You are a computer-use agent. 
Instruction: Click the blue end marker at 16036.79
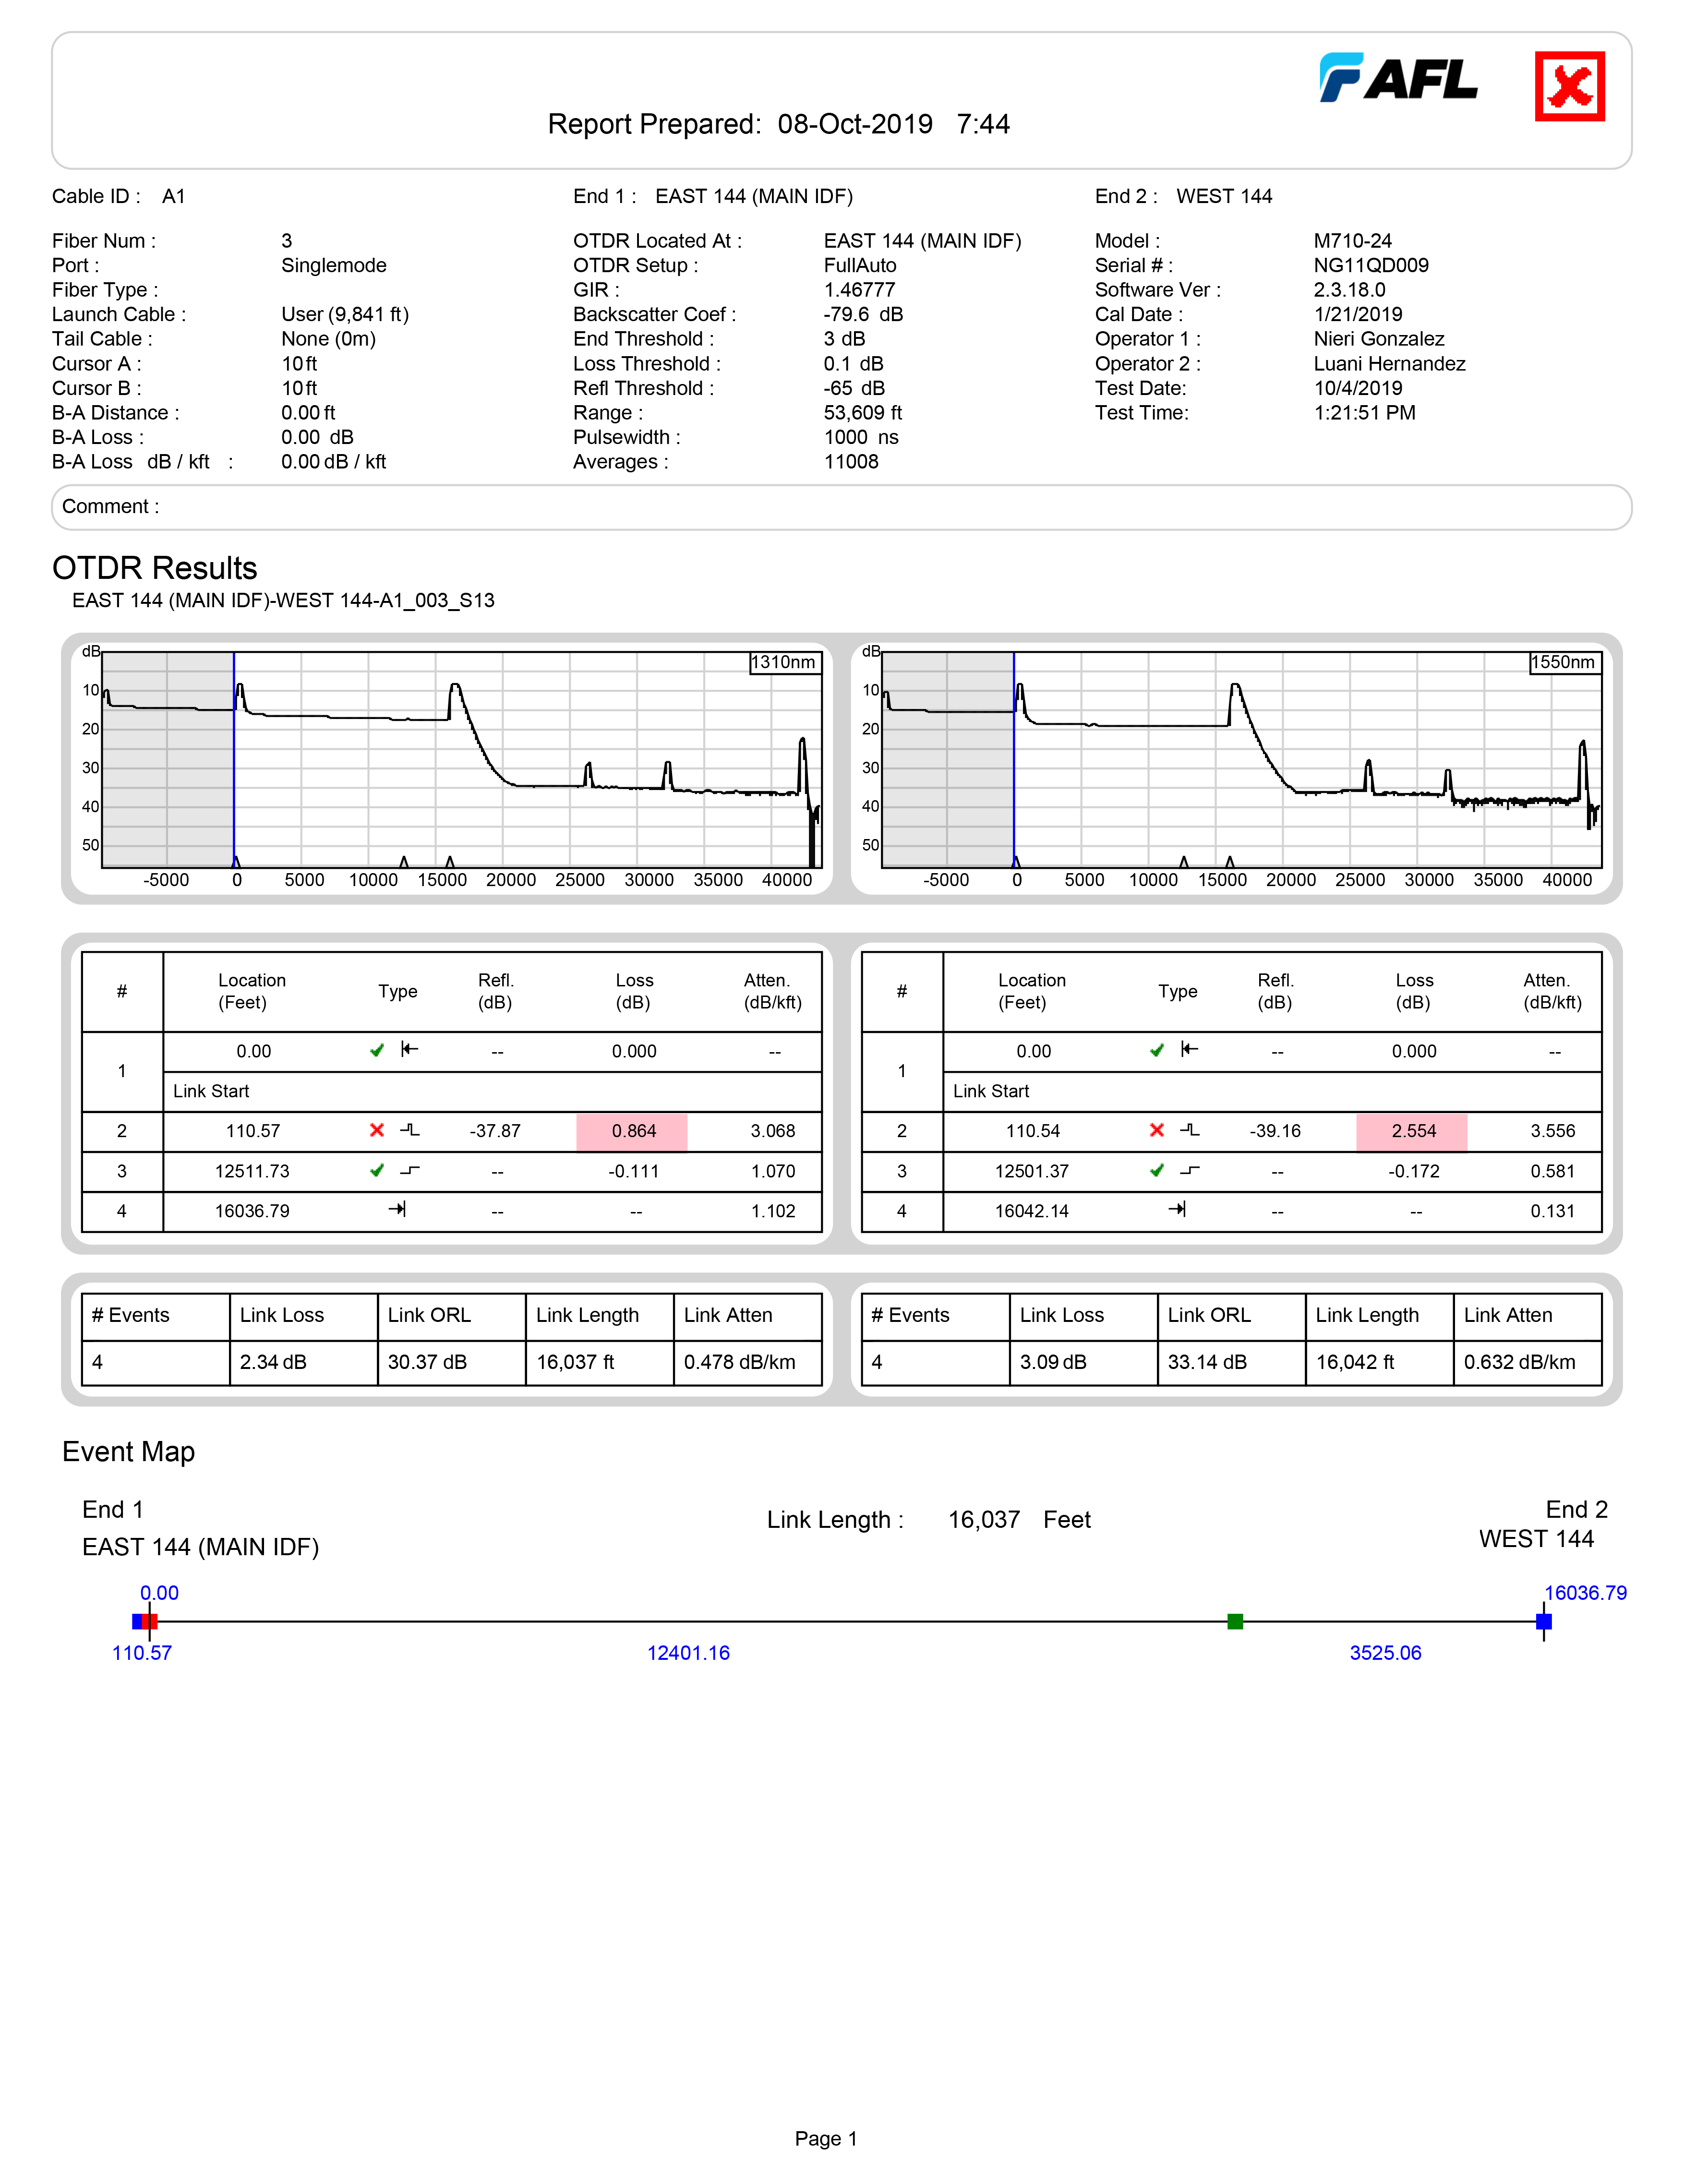pyautogui.click(x=1543, y=1621)
